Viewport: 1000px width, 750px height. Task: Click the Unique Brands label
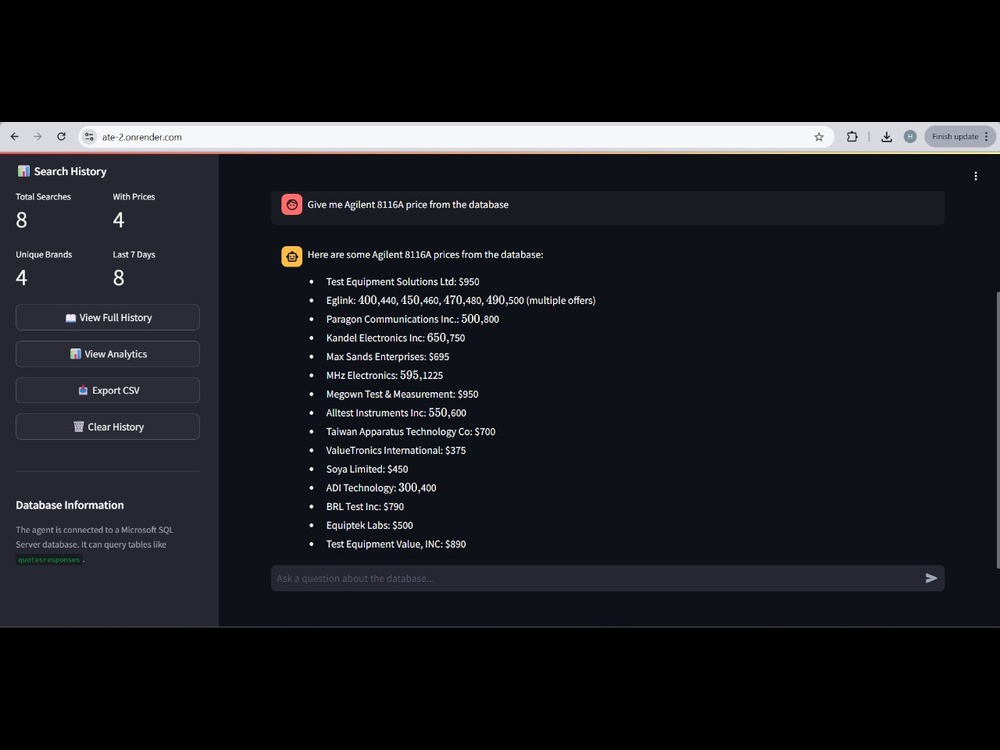click(x=44, y=254)
